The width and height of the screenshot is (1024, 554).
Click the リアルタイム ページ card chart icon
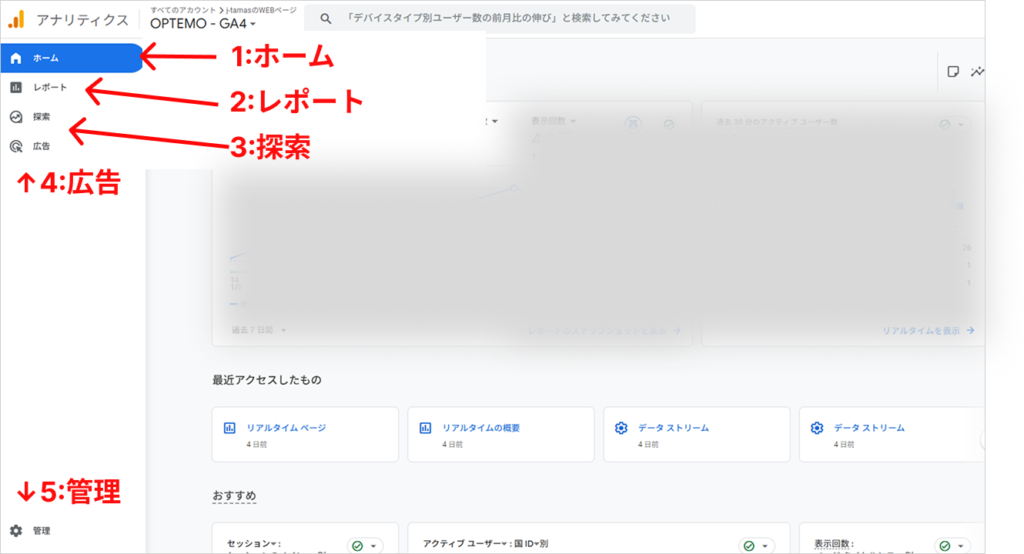pyautogui.click(x=229, y=428)
